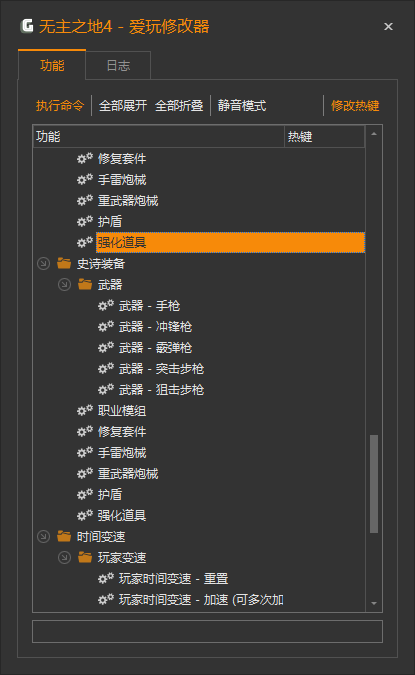
Task: Select the 功能 tab
Action: coord(52,65)
